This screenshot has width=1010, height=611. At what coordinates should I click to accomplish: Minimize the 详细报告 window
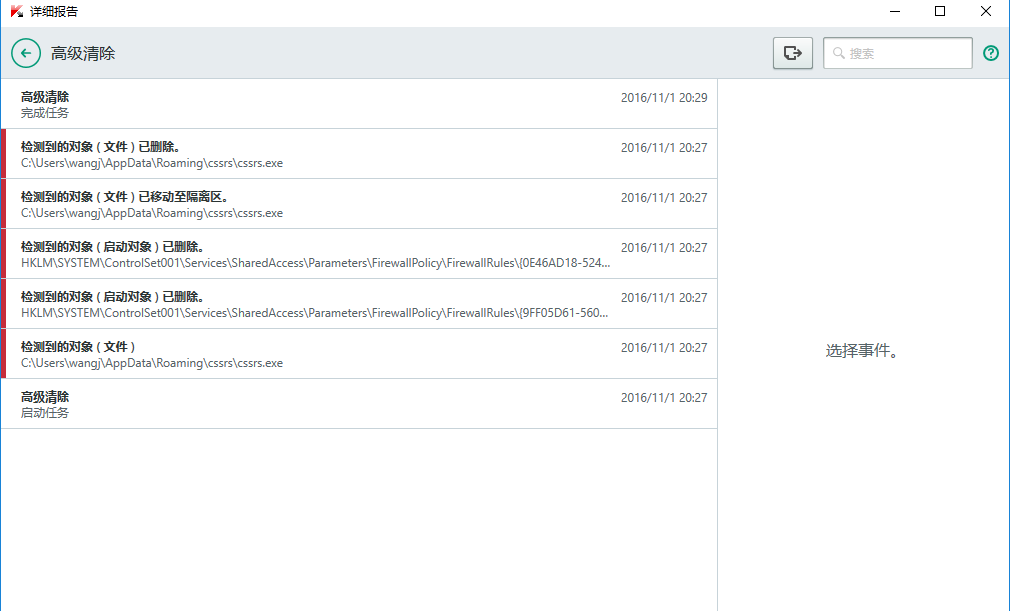pyautogui.click(x=894, y=12)
